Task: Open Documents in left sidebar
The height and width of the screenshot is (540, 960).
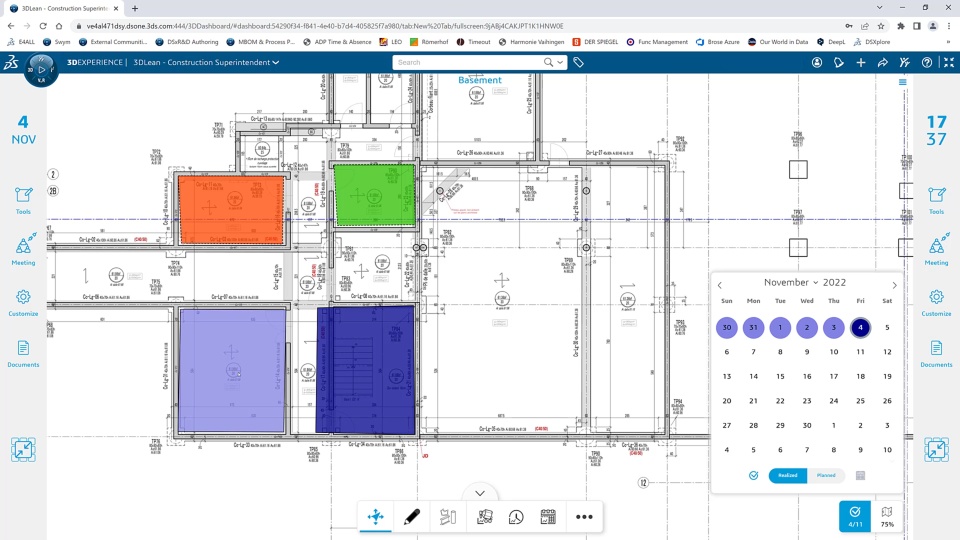Action: tap(23, 354)
